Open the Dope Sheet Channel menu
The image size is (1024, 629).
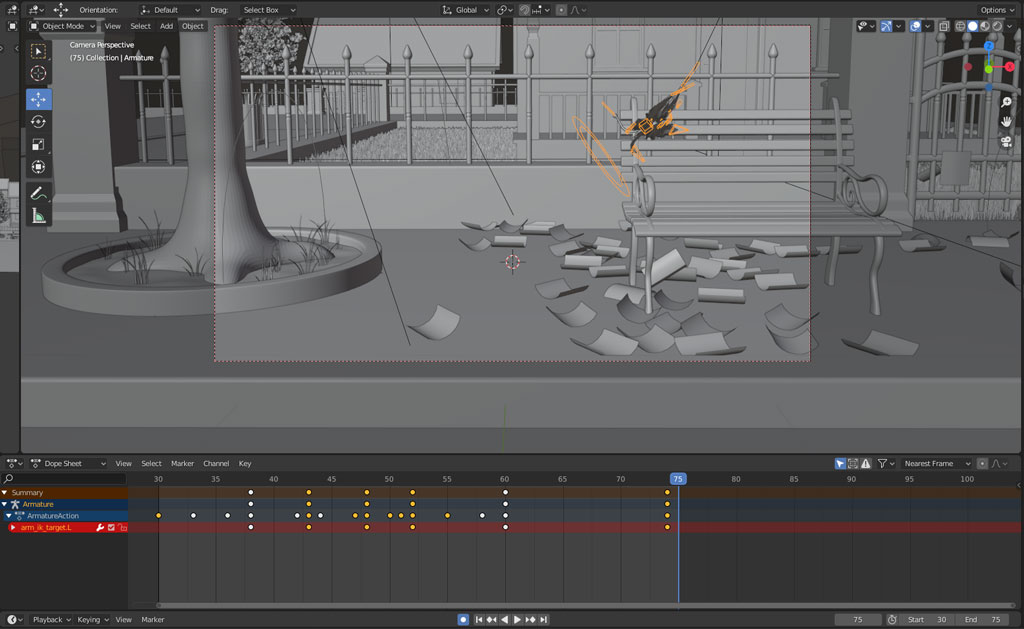[x=216, y=464]
